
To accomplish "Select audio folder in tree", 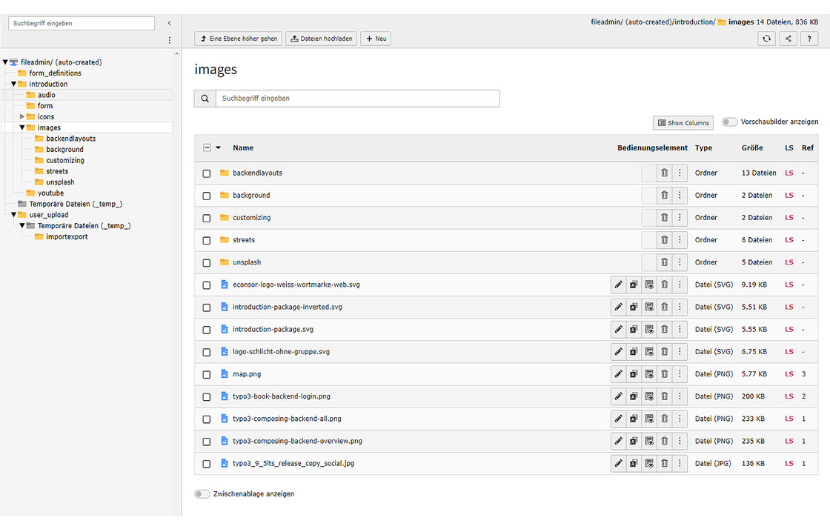I will 46,95.
